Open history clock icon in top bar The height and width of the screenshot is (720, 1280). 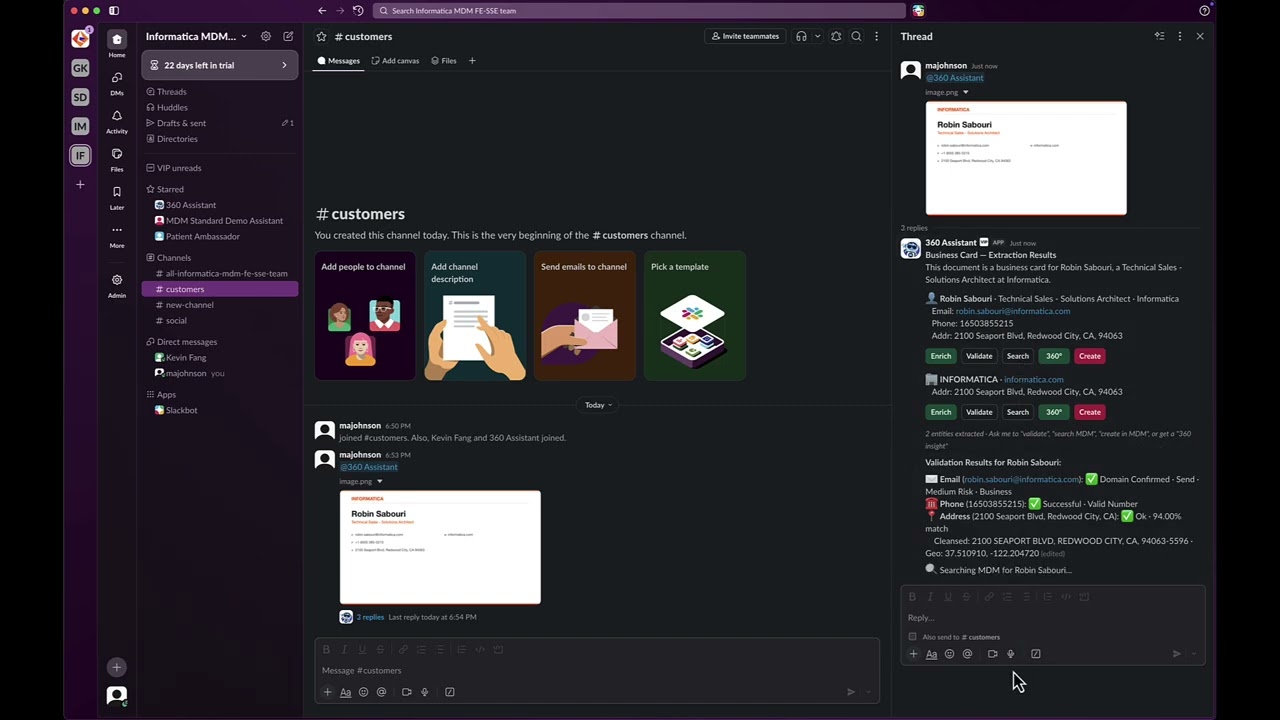[x=358, y=11]
